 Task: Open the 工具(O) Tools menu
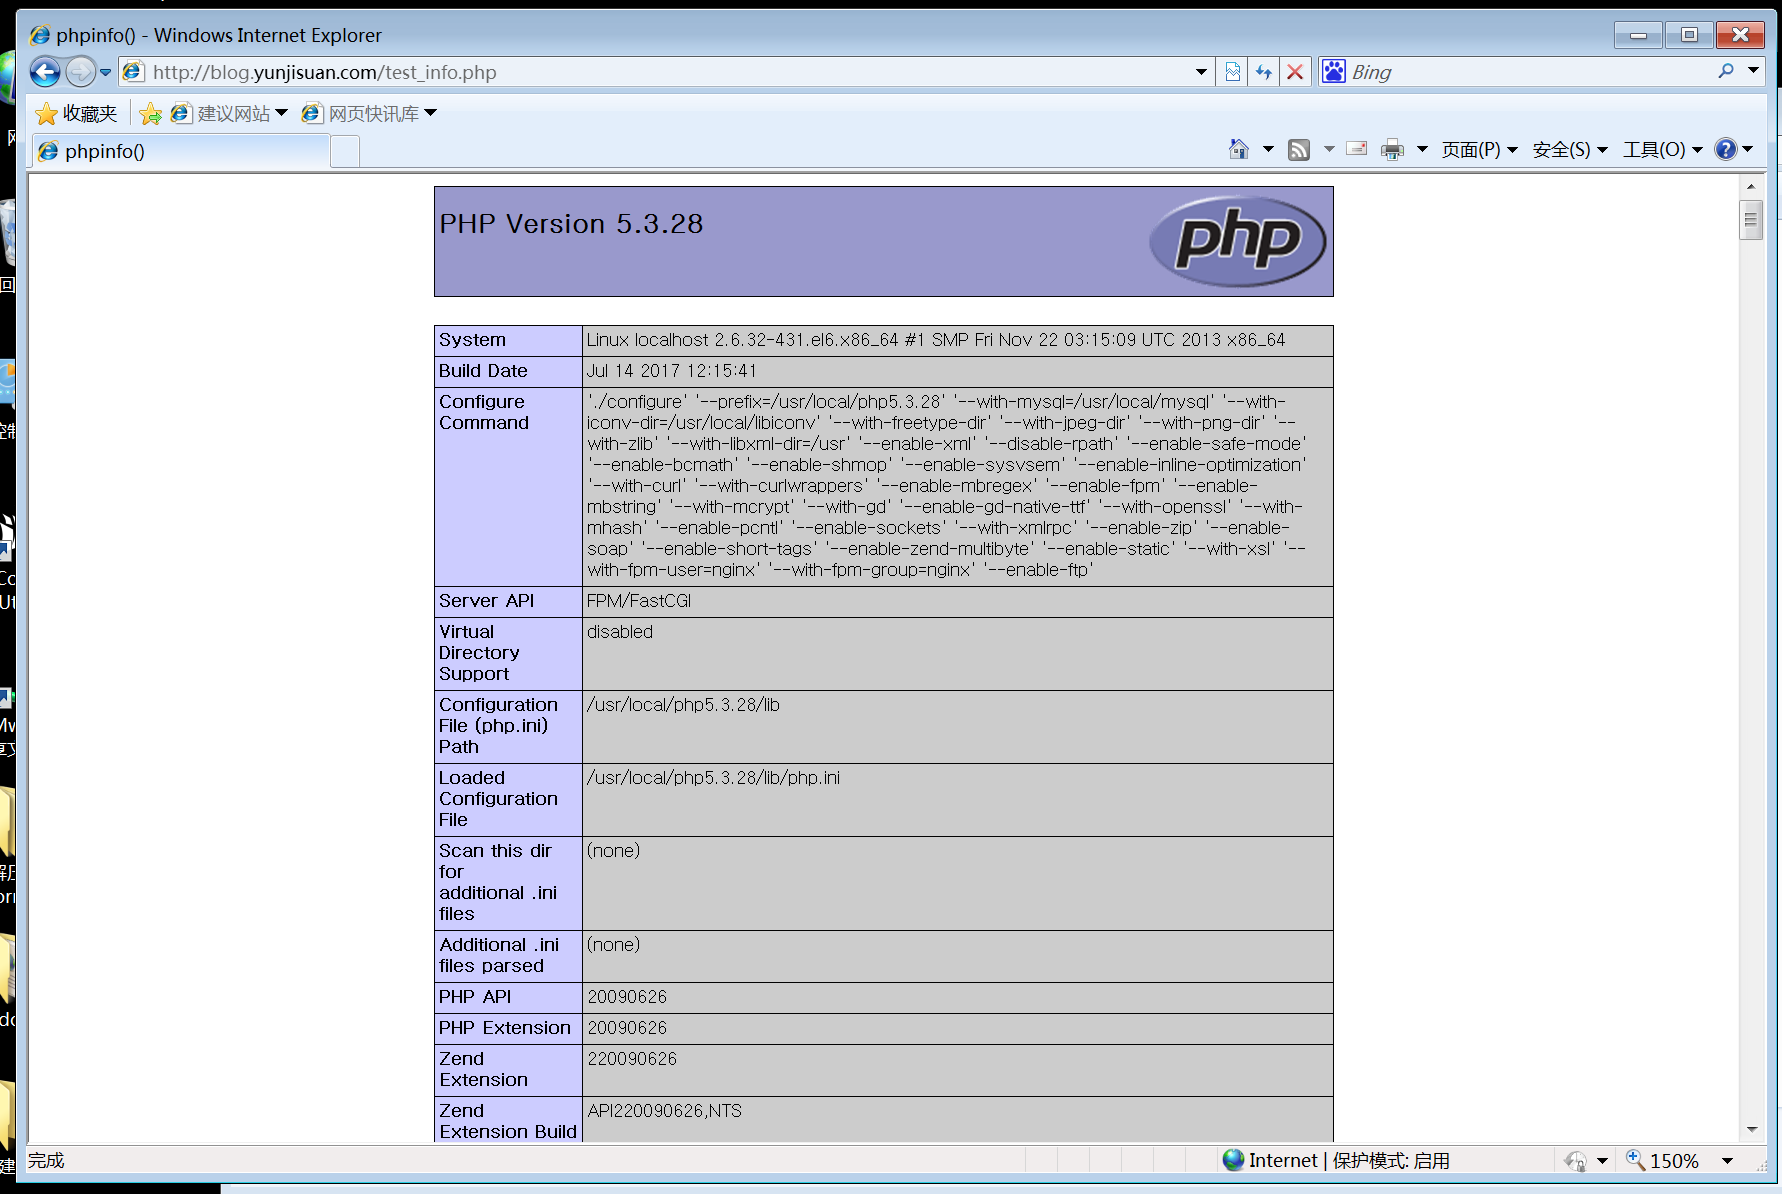(1662, 150)
